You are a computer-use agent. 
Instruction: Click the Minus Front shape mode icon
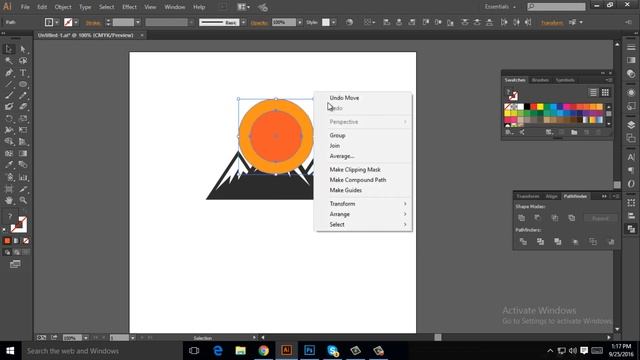(538, 218)
